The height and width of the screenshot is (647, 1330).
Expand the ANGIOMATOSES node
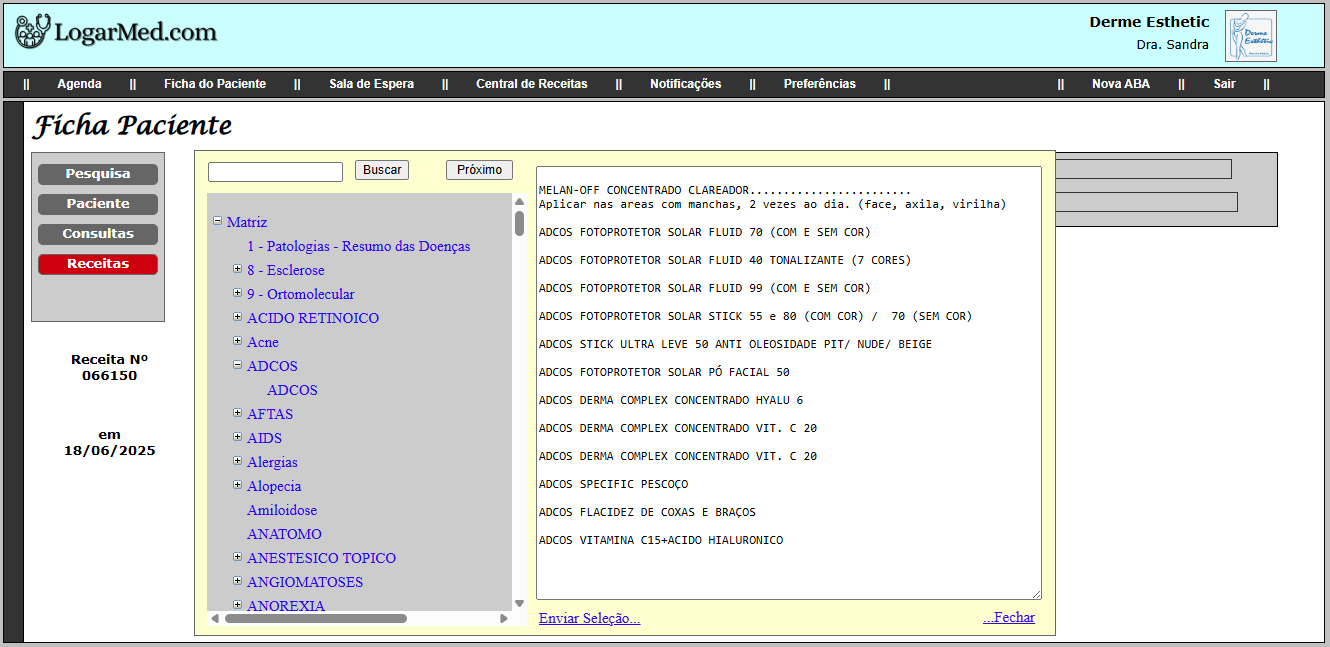pos(238,581)
